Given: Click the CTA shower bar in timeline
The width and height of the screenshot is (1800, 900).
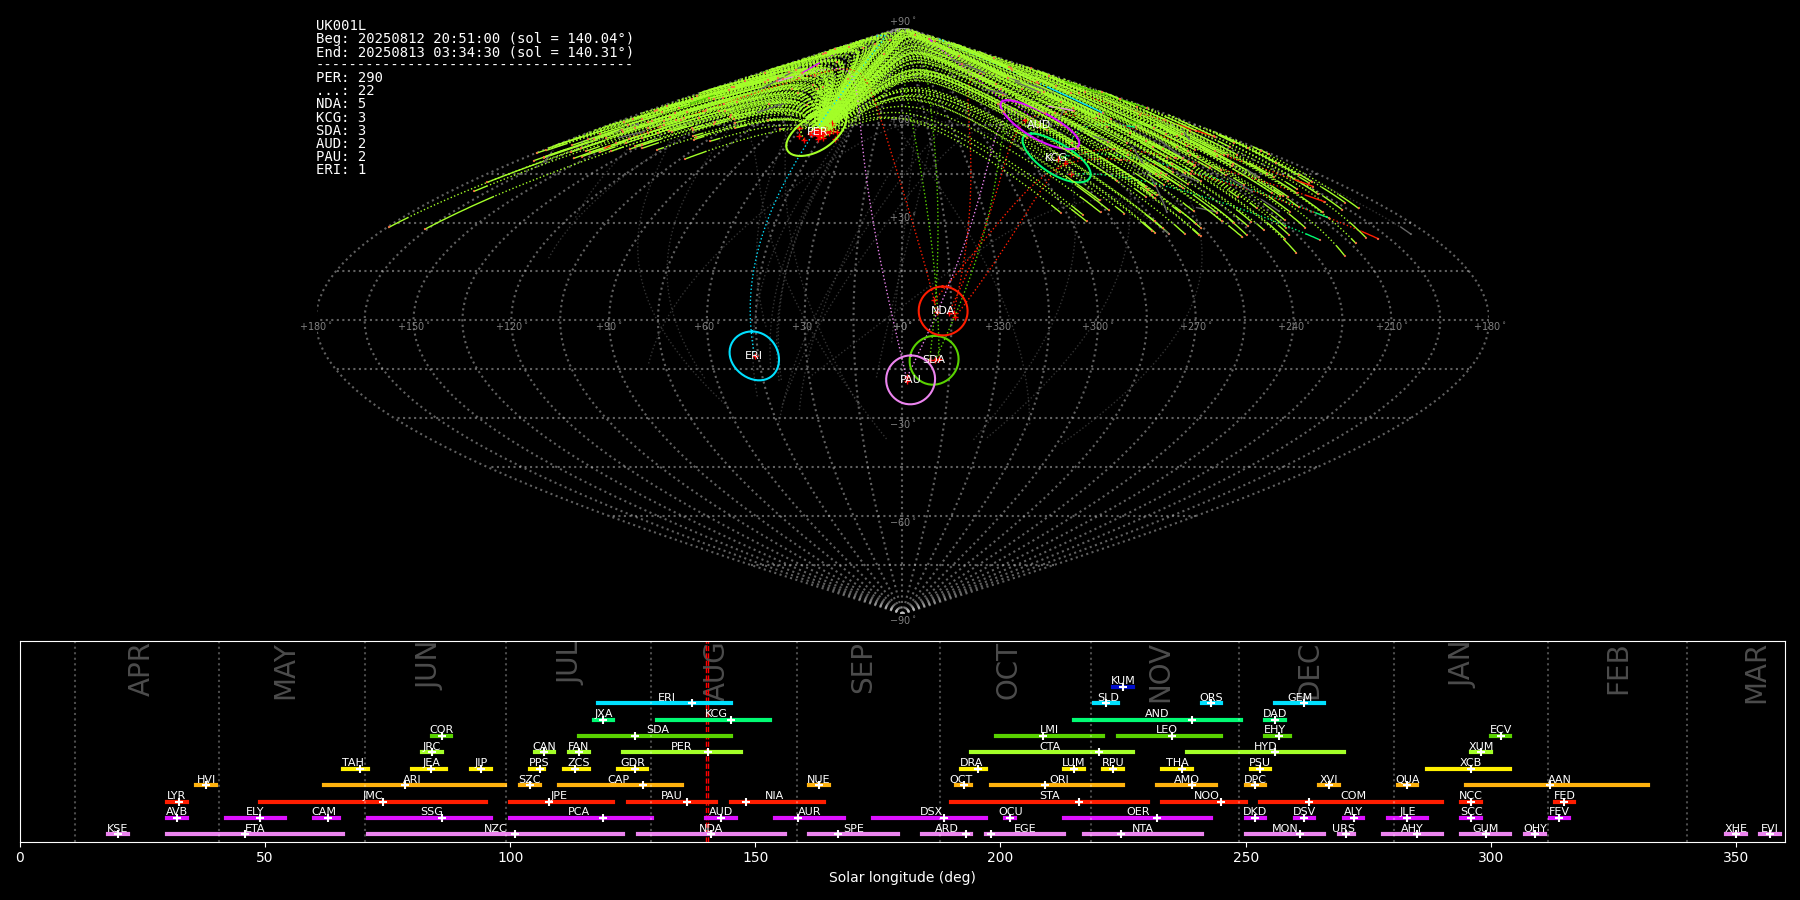Looking at the screenshot, I should pyautogui.click(x=1052, y=752).
